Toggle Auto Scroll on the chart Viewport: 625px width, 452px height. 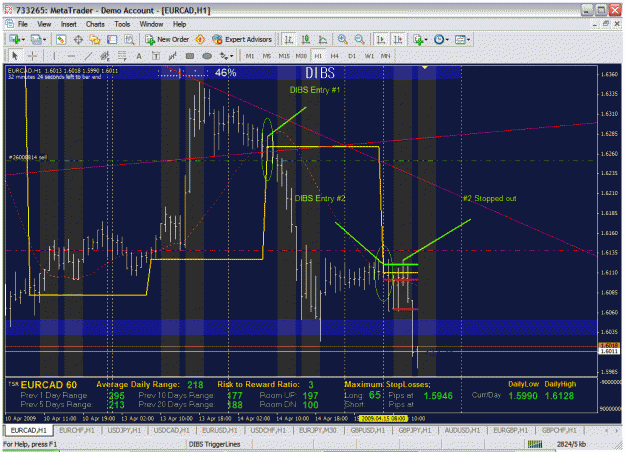(381, 39)
